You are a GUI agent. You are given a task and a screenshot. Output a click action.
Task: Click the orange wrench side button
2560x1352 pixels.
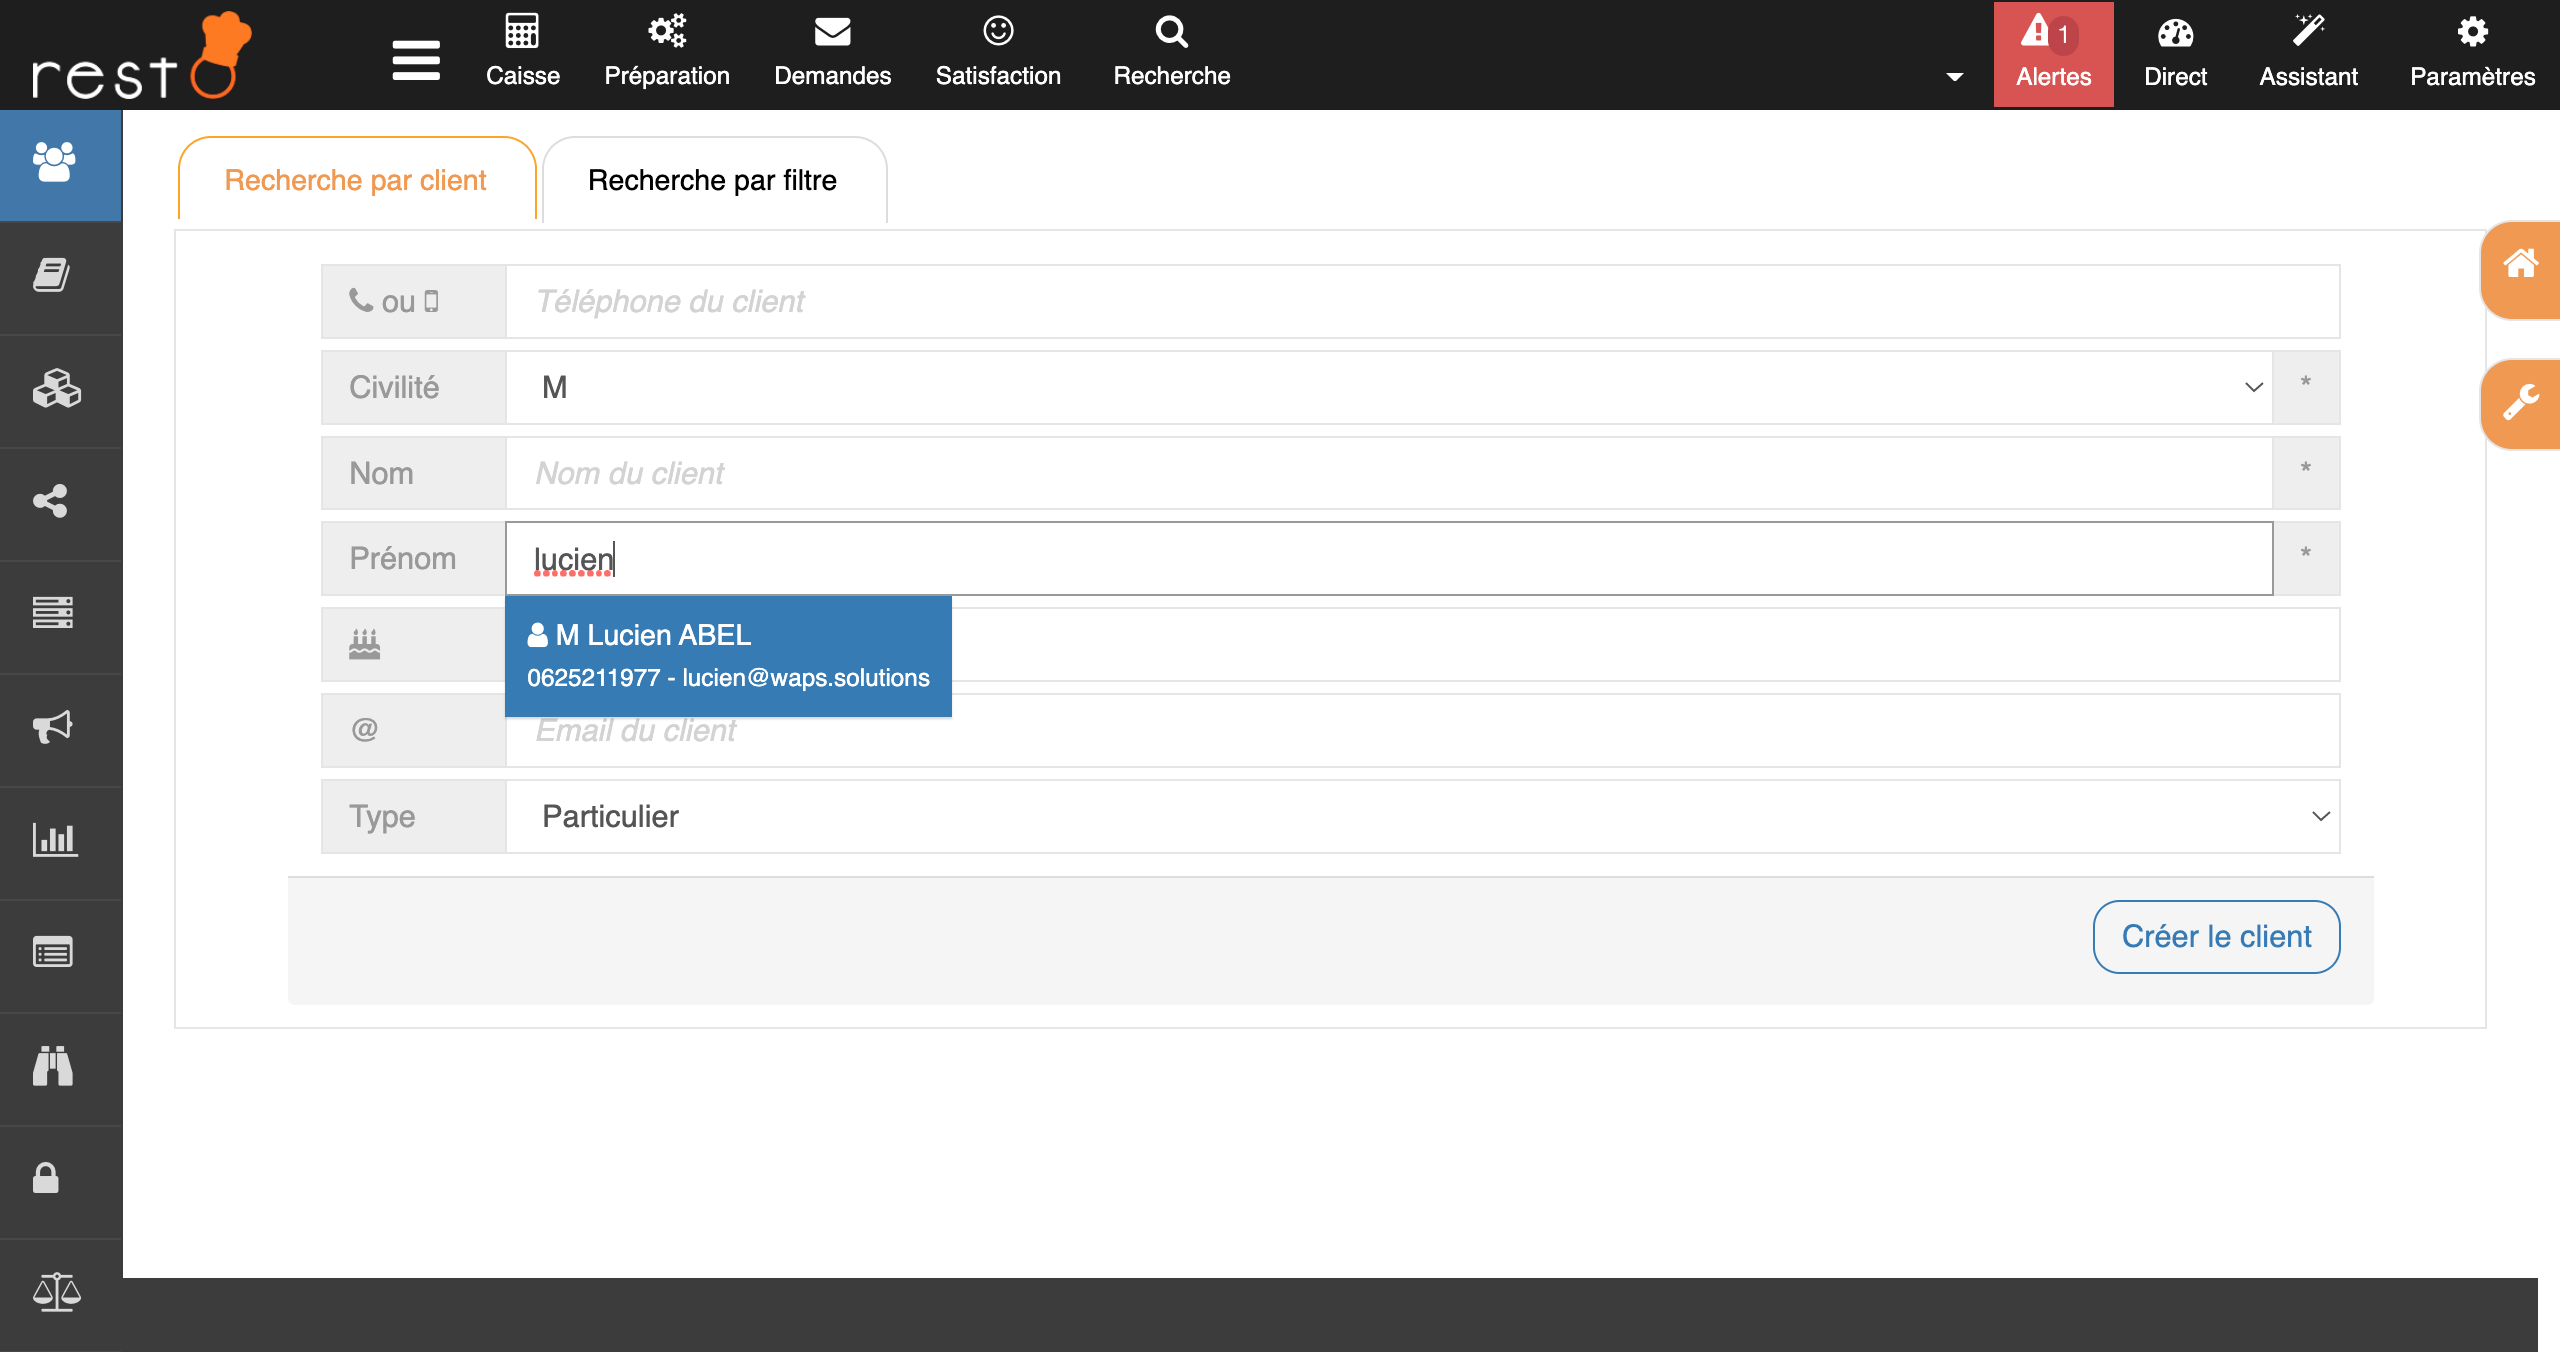coord(2521,403)
